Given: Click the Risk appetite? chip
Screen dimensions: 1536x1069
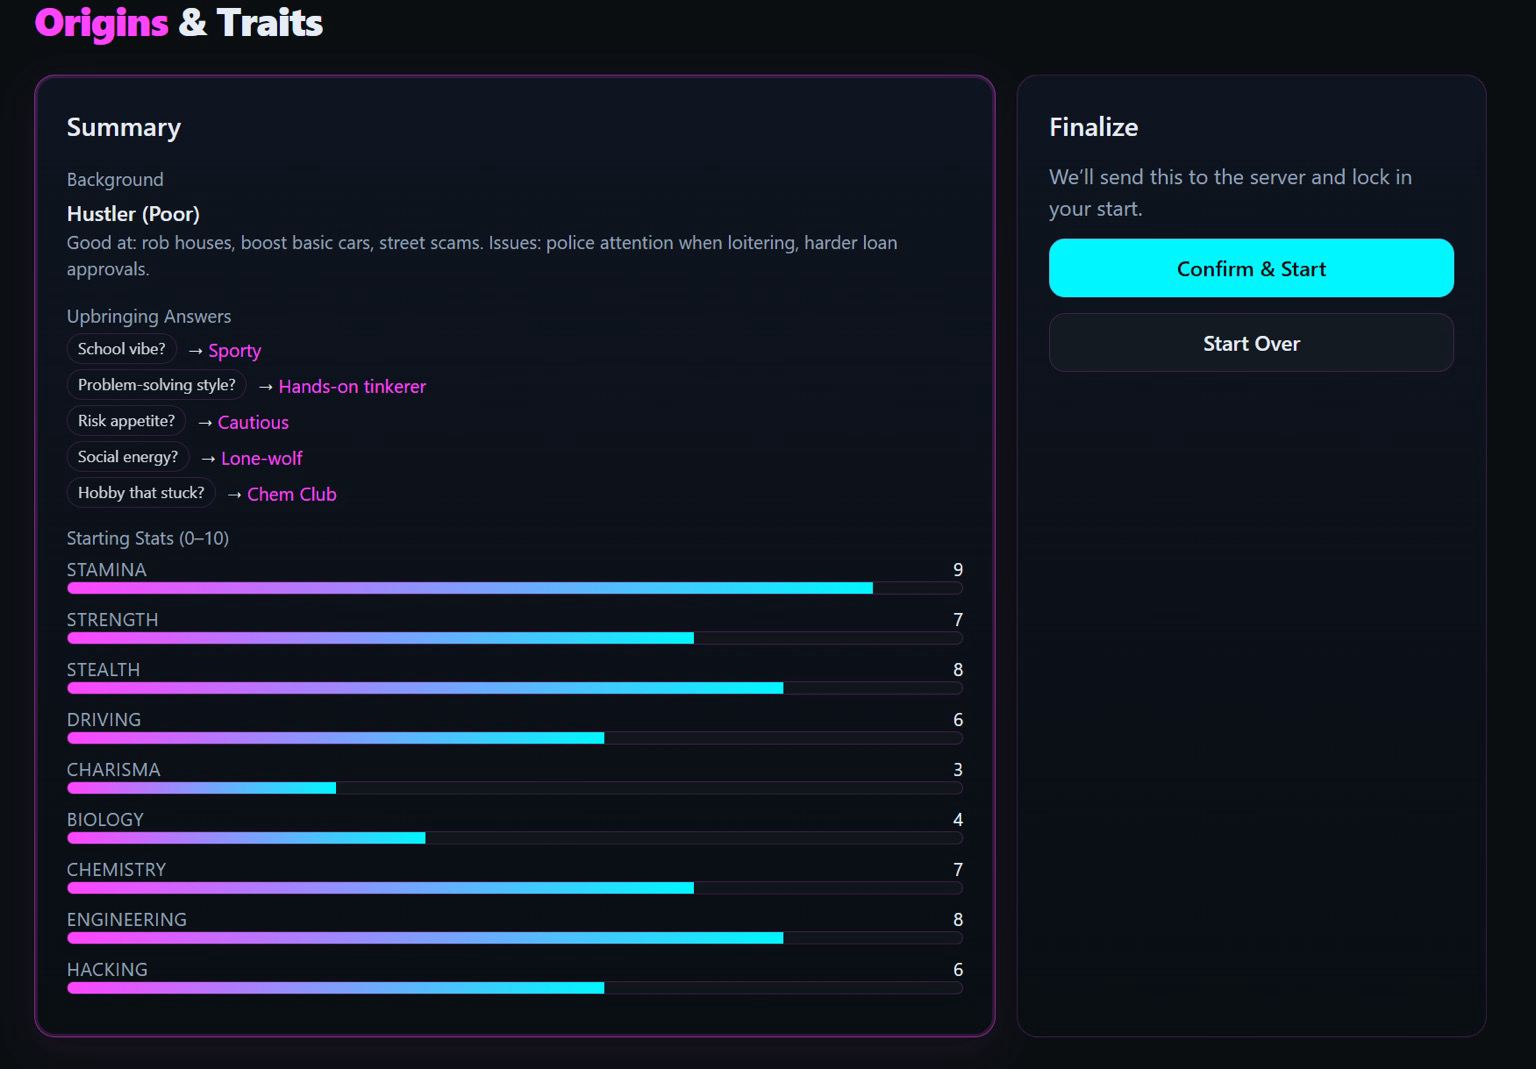Looking at the screenshot, I should 126,421.
